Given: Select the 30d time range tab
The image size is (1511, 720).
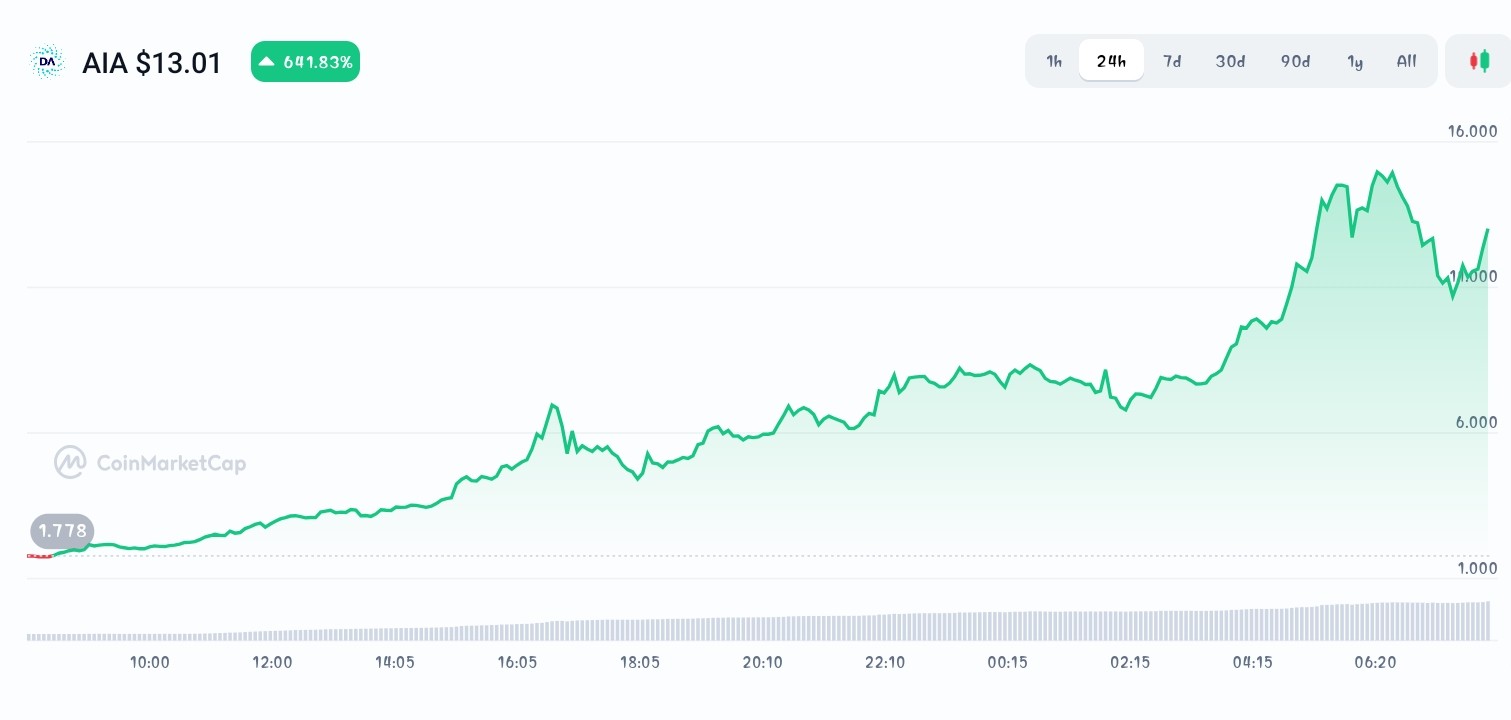Looking at the screenshot, I should click(x=1230, y=61).
